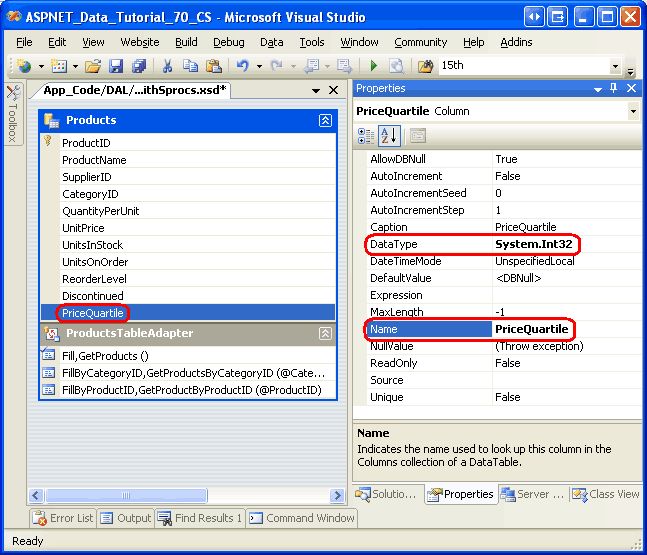The width and height of the screenshot is (647, 555).
Task: Click the horizontal scrollbar thumb in designer
Action: (126, 495)
